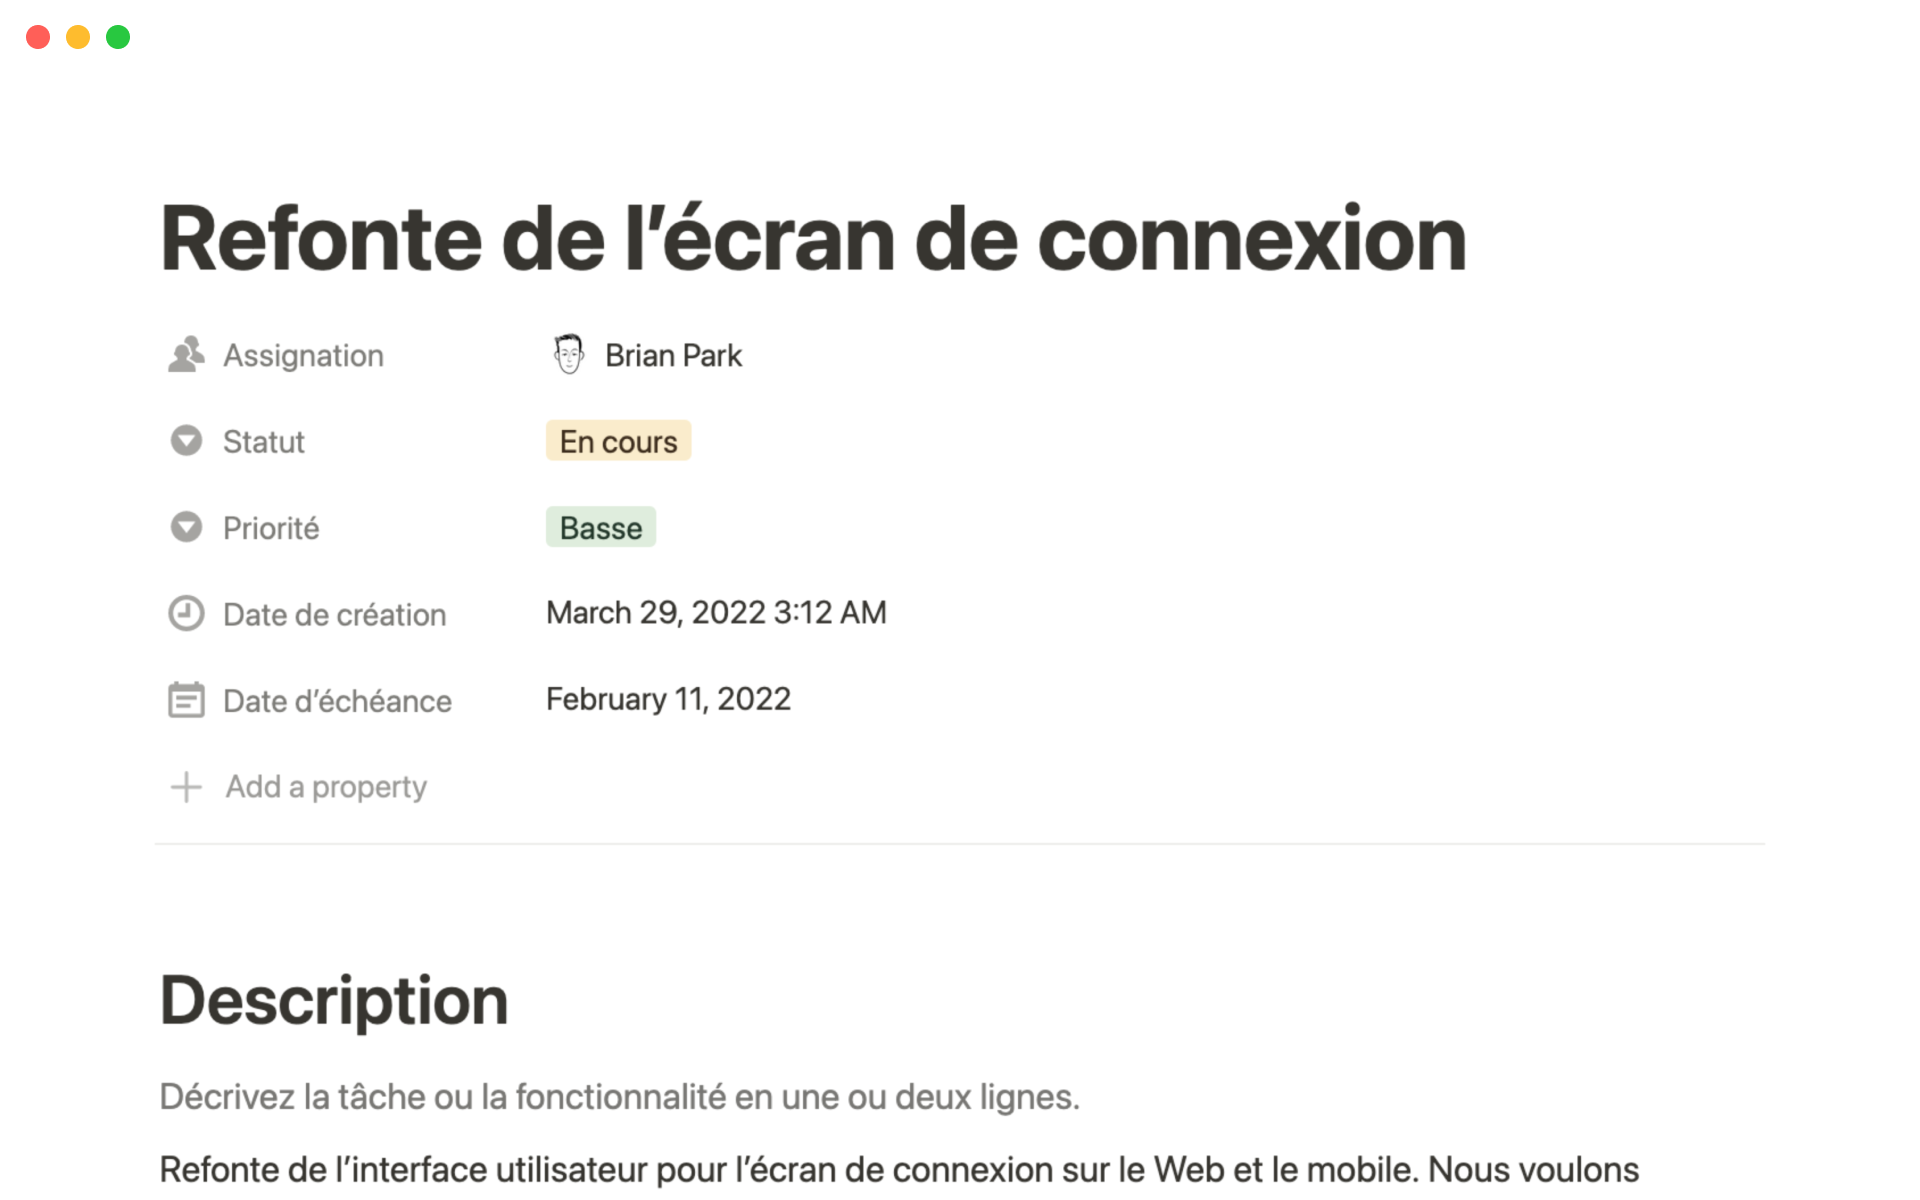Open the Assignation property label menu

pyautogui.click(x=303, y=355)
